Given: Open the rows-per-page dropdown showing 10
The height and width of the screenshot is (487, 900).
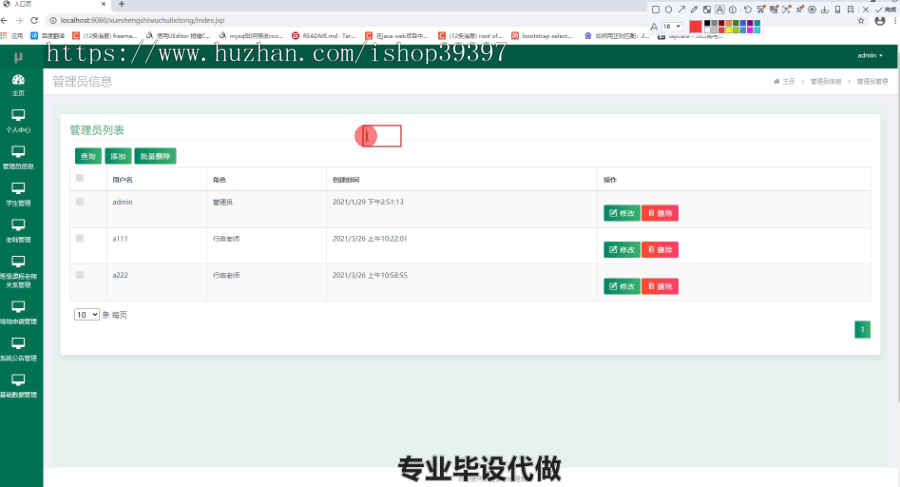Looking at the screenshot, I should coord(87,315).
